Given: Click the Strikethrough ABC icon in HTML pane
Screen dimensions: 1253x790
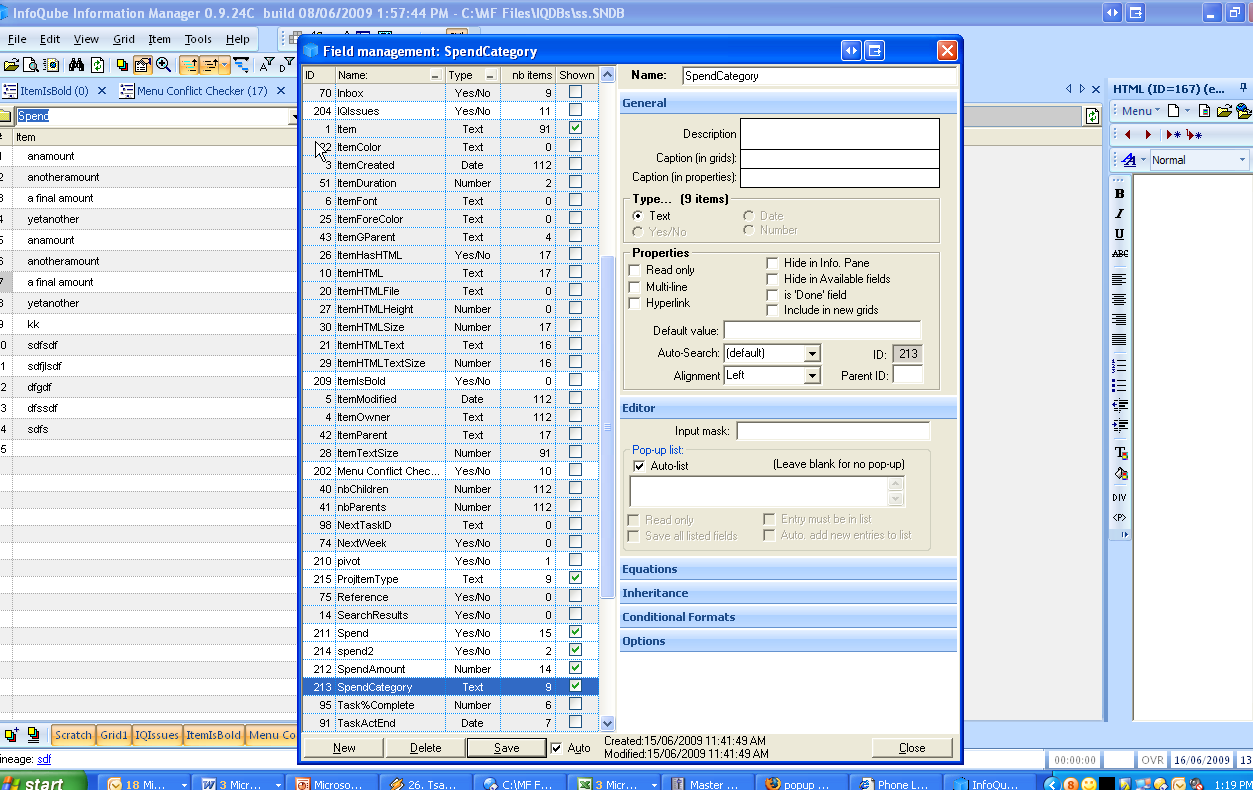Looking at the screenshot, I should coord(1119,254).
